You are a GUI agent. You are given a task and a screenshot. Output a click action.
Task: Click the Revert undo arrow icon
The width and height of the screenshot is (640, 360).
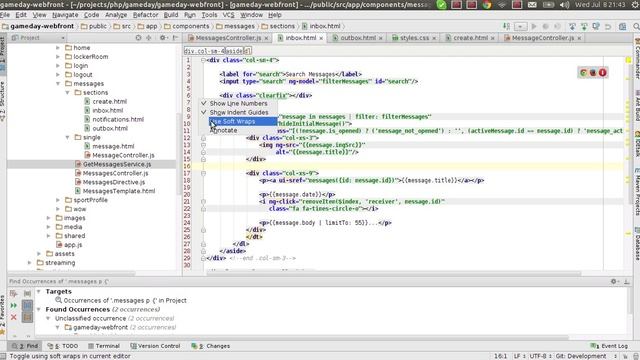(608, 26)
